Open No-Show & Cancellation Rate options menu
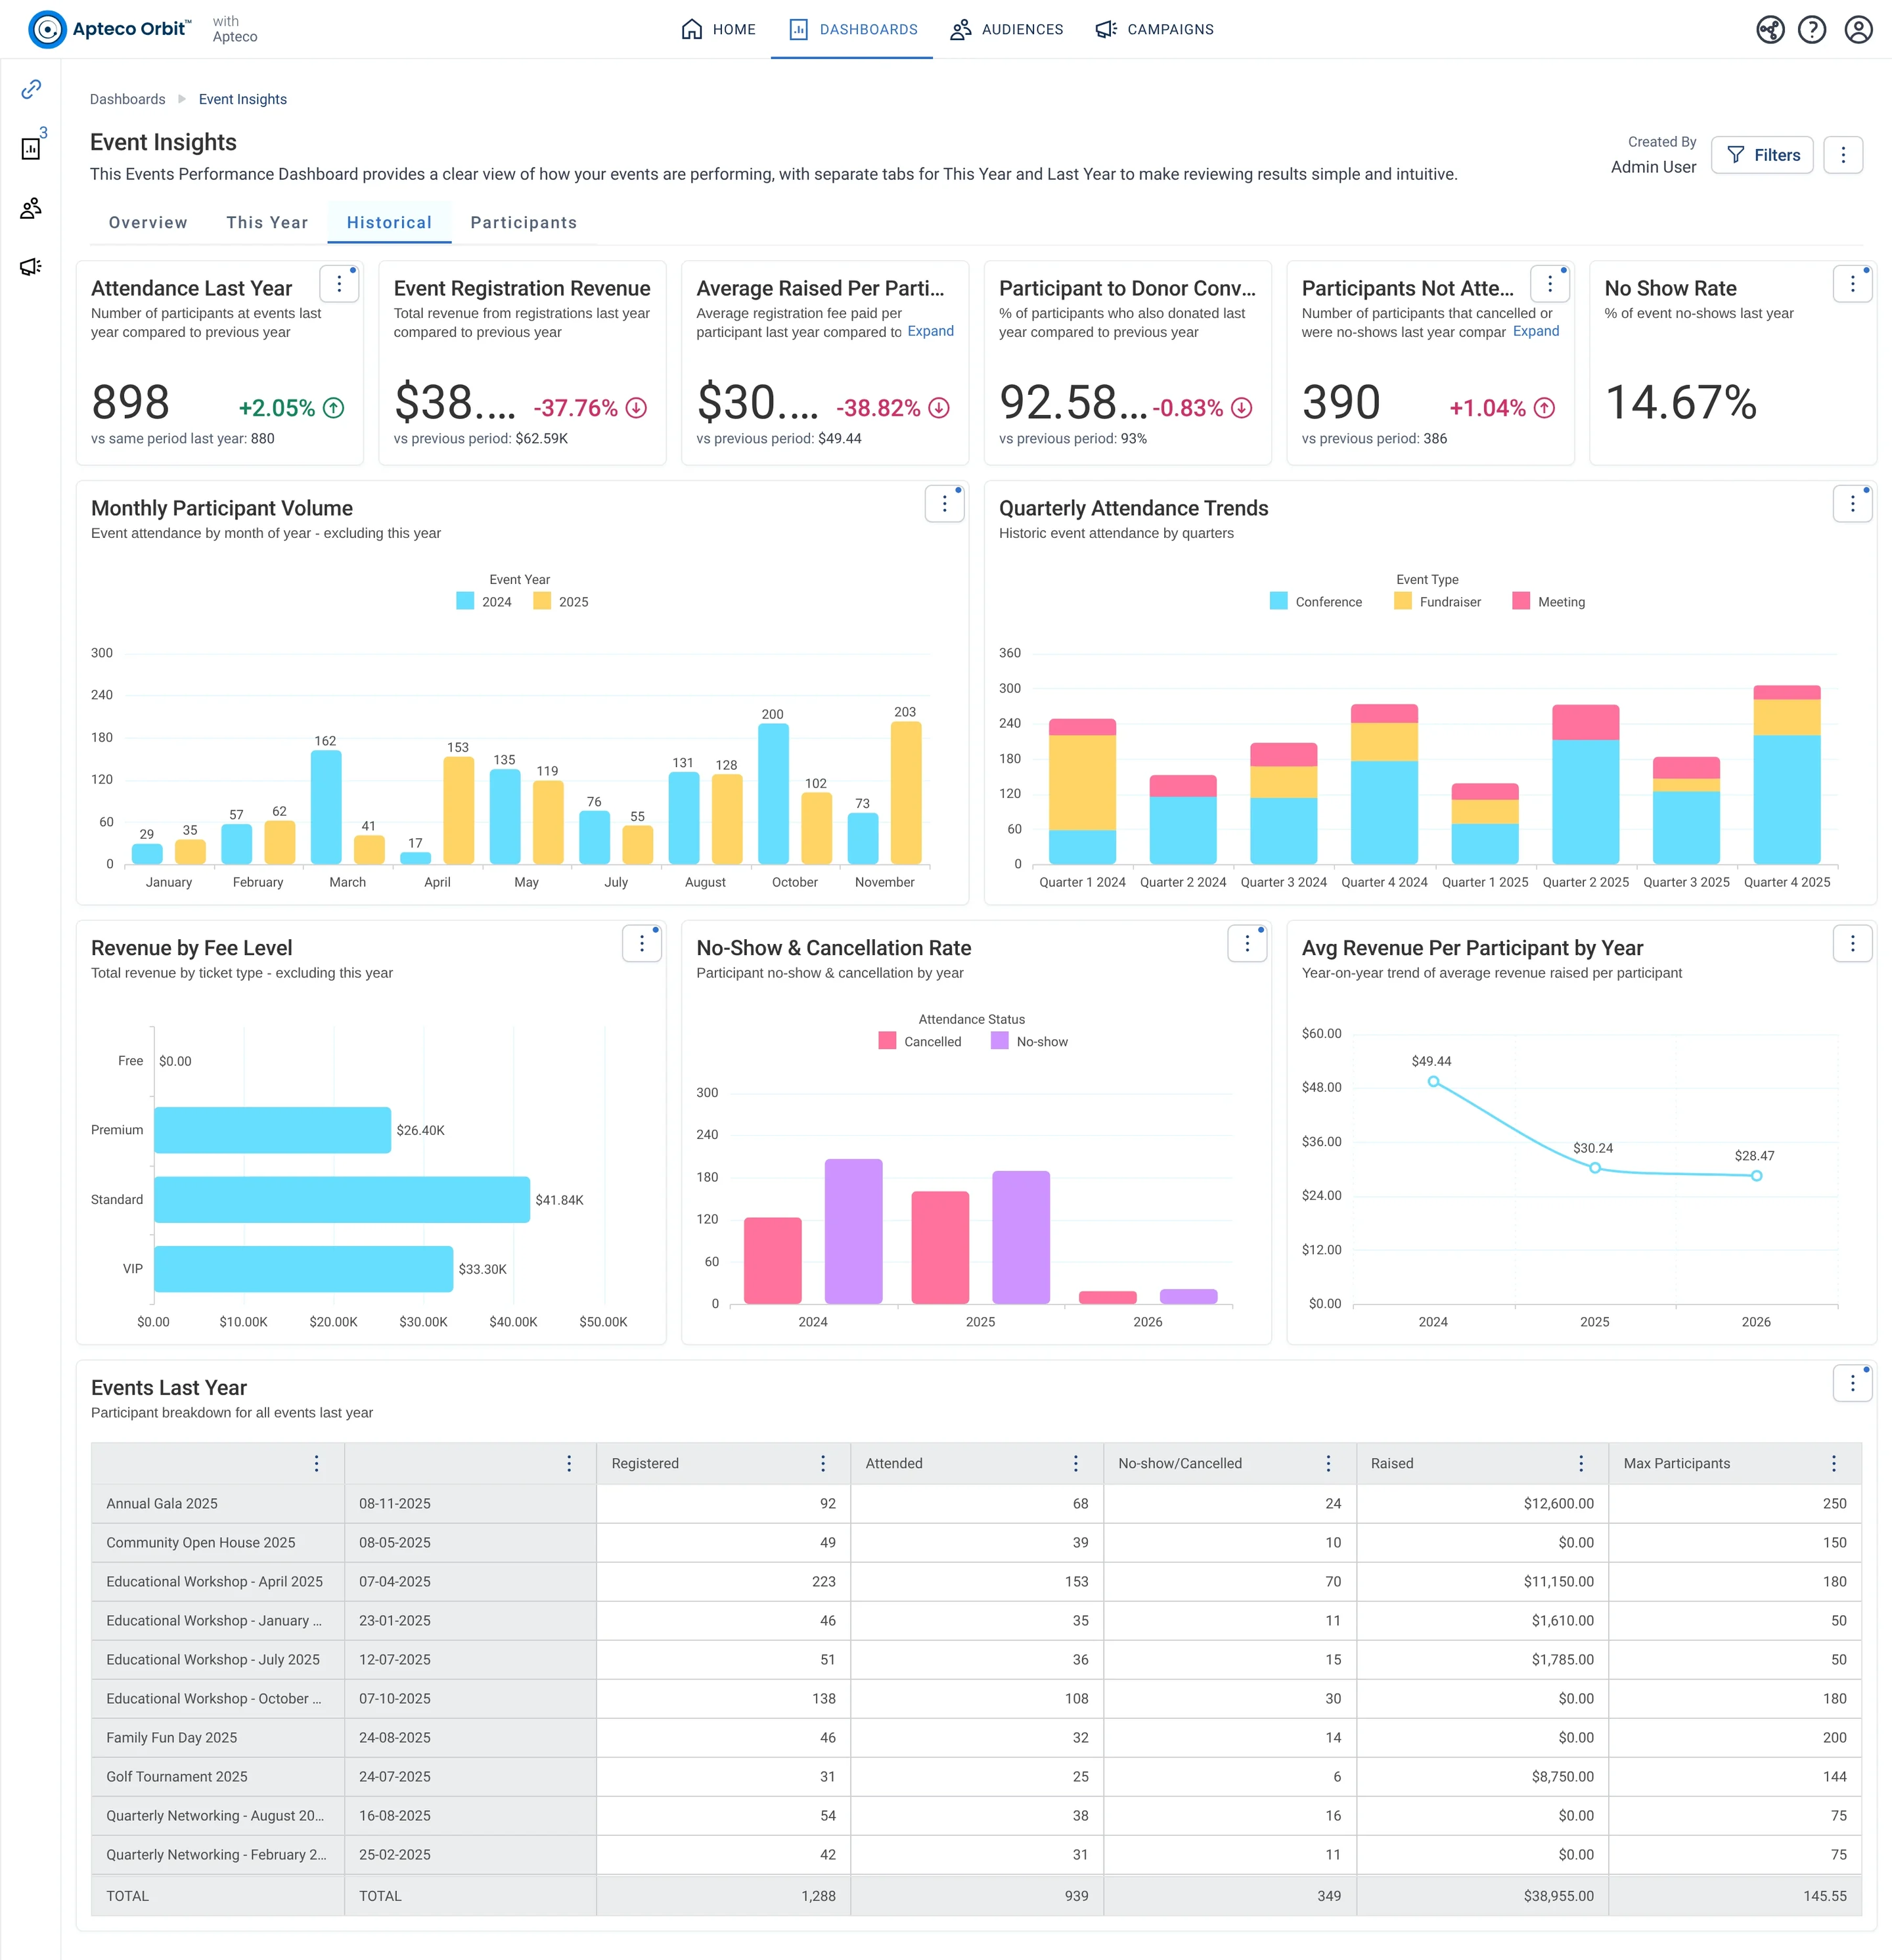The image size is (1892, 1960). (x=1247, y=944)
